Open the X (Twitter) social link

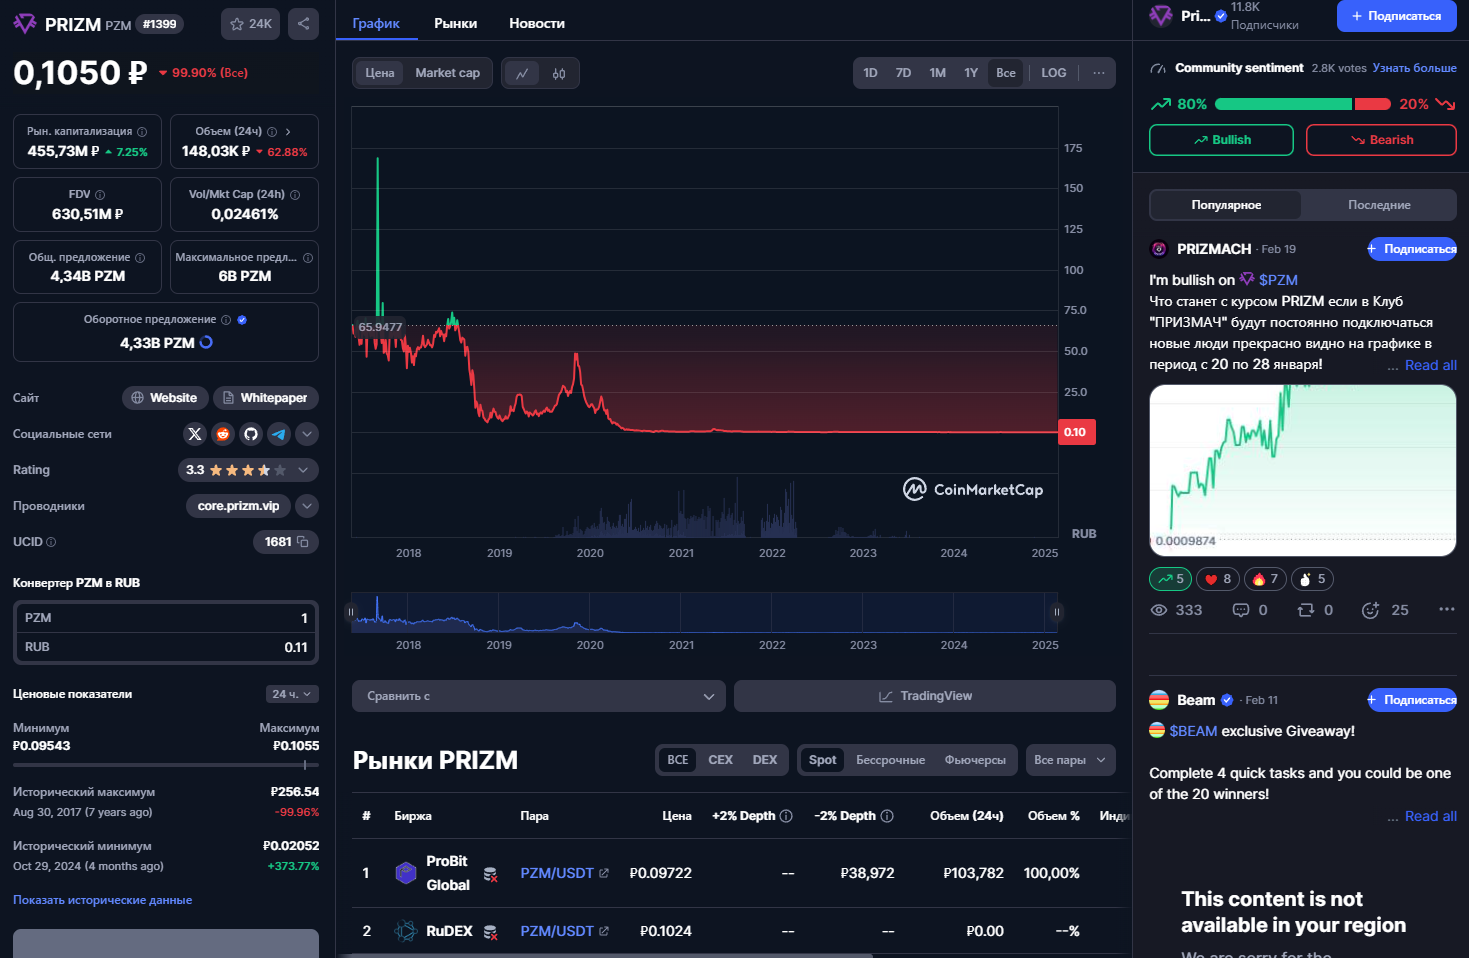pyautogui.click(x=195, y=434)
